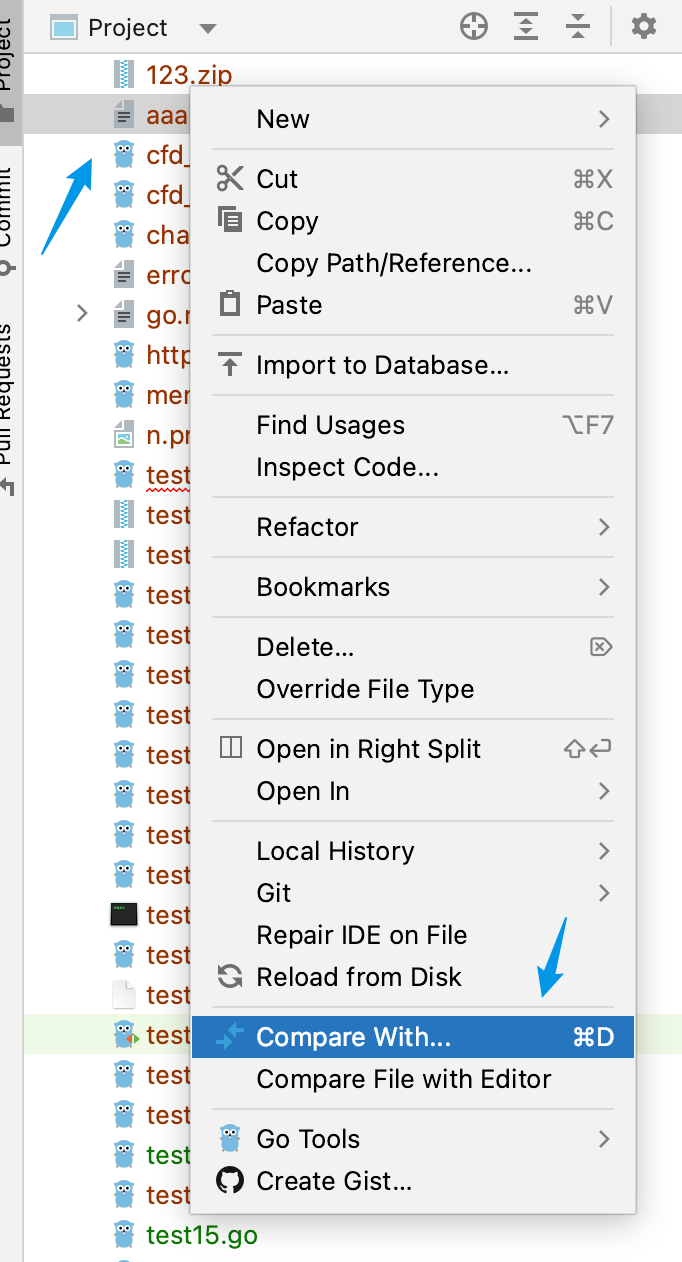The image size is (682, 1262).
Task: Open the Git submenu
Action: [x=412, y=893]
